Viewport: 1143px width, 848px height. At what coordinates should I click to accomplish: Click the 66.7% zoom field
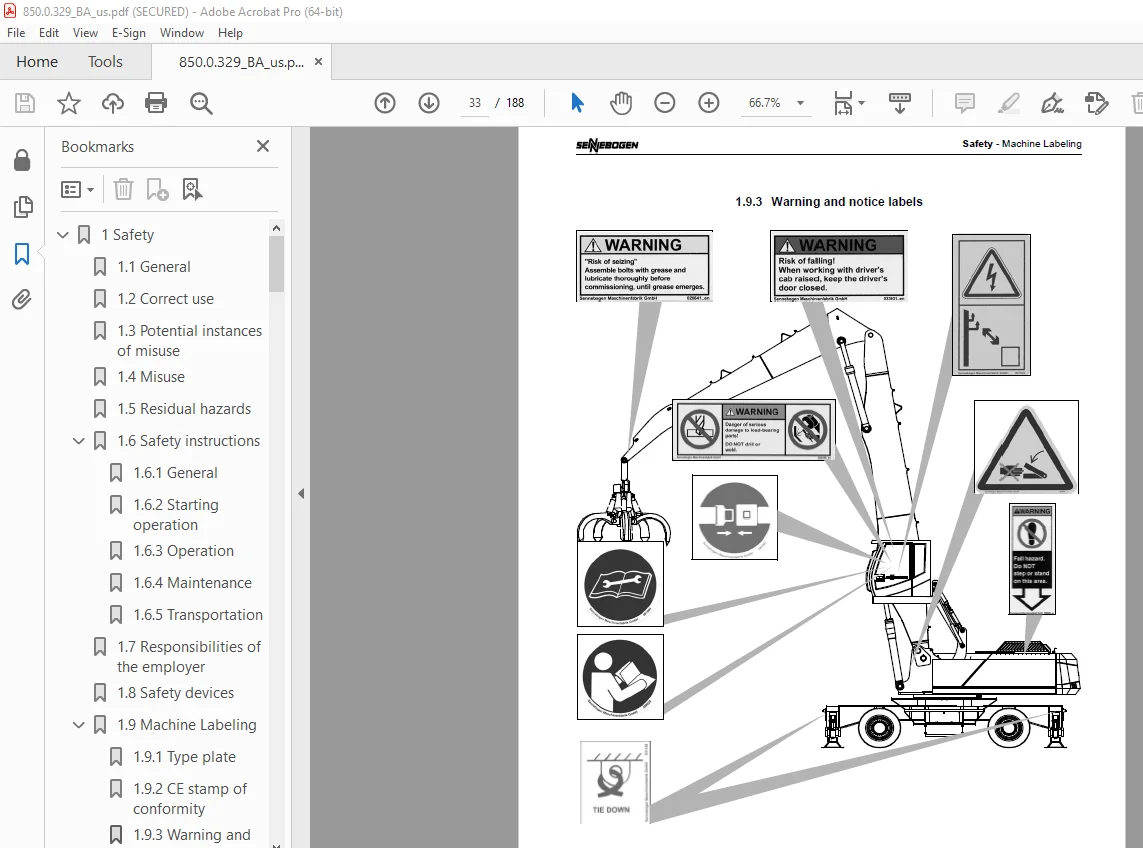[x=765, y=103]
